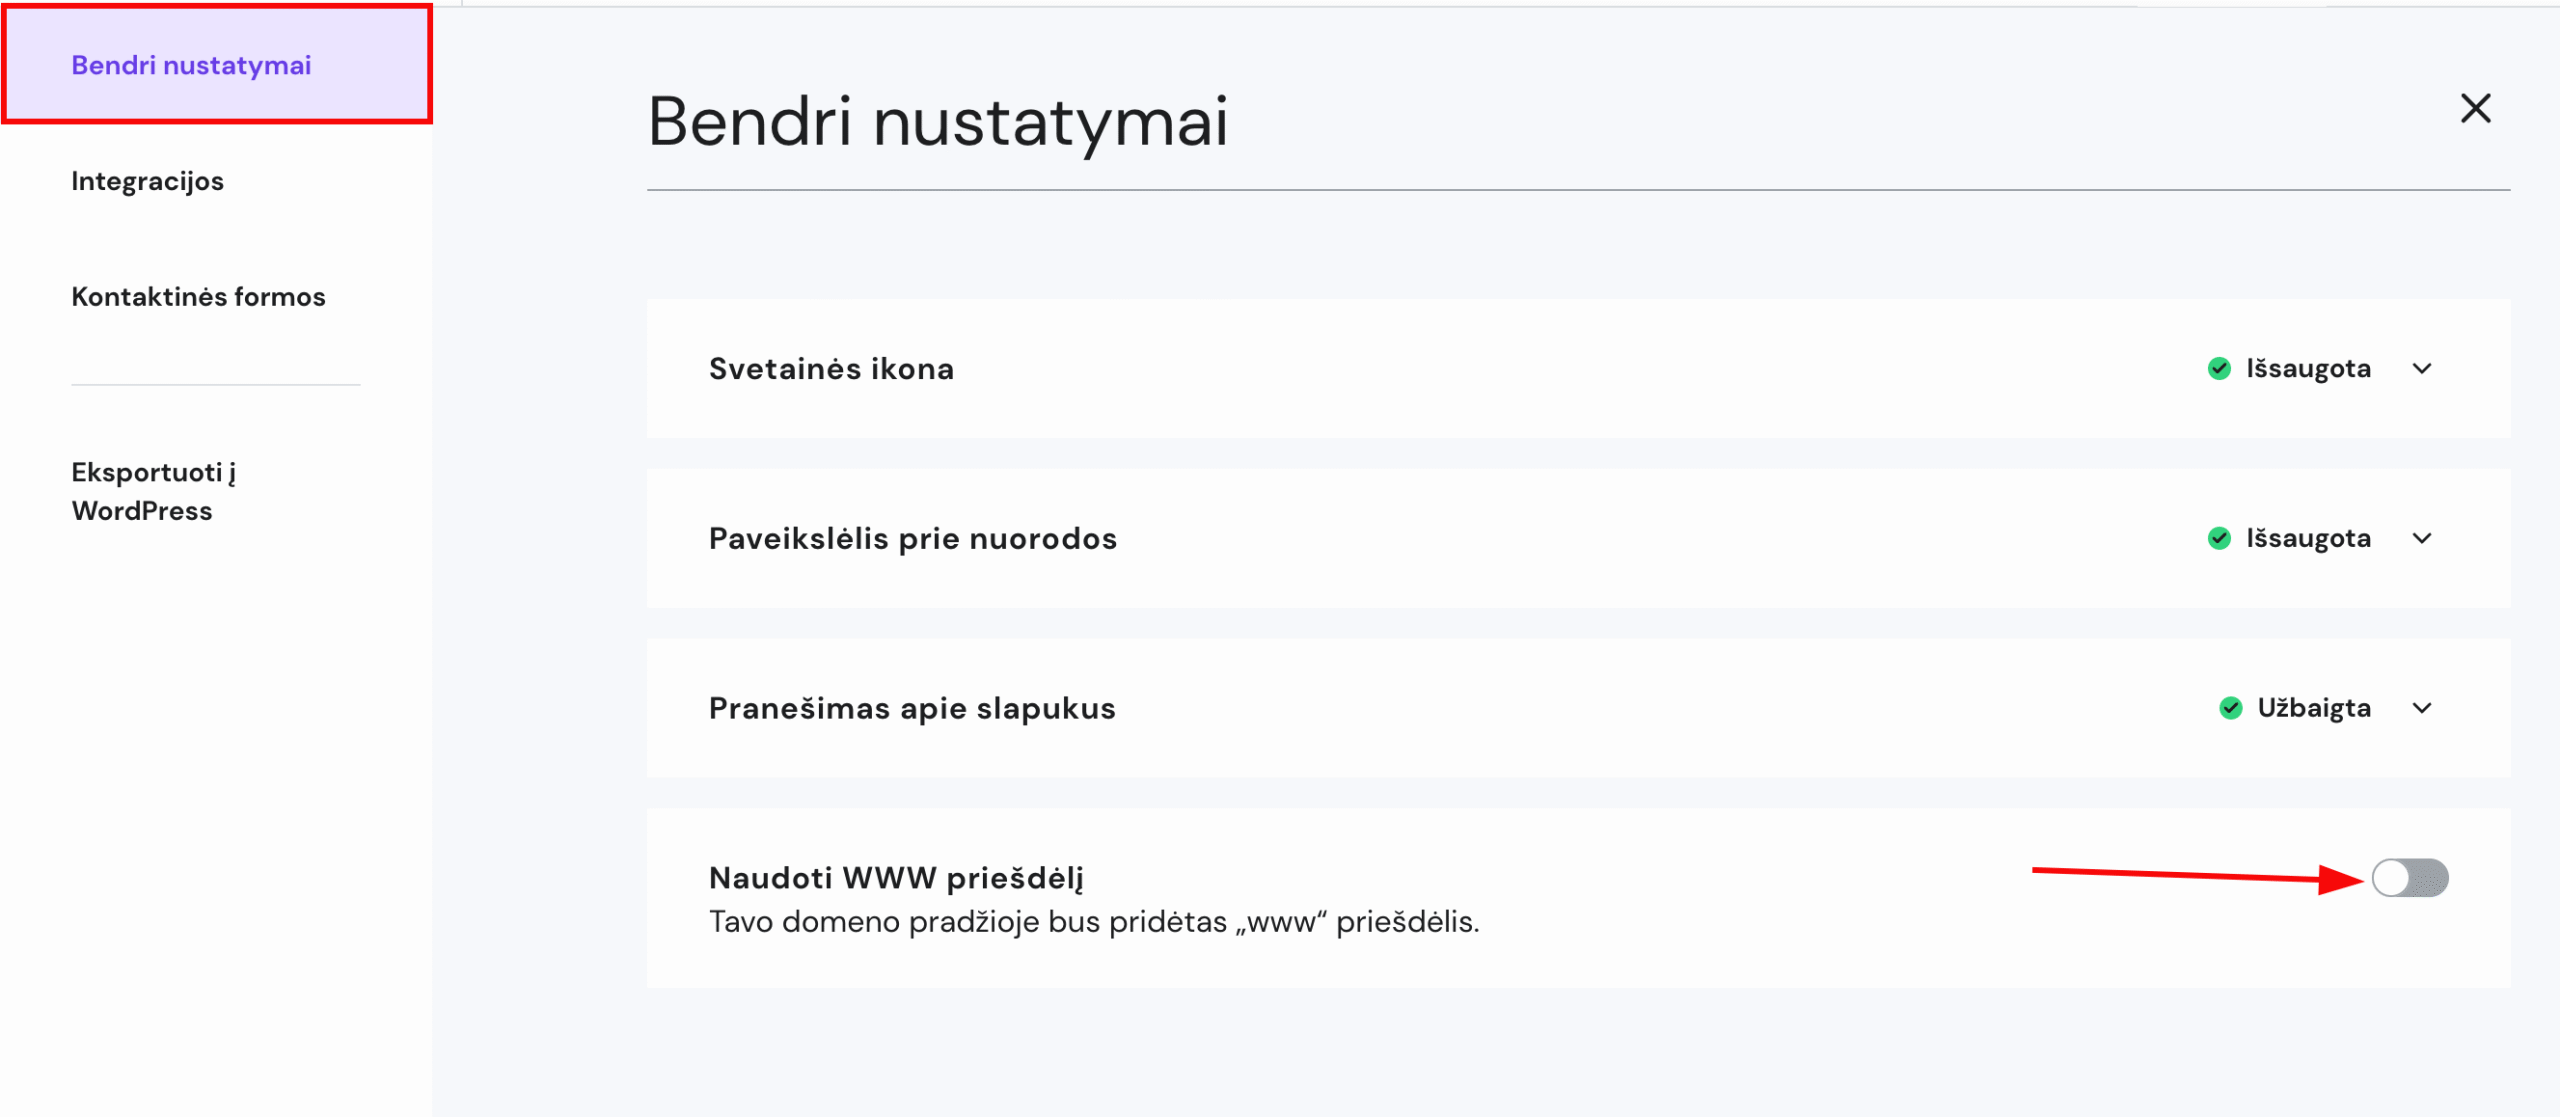Open the Integracijos settings section

pos(146,181)
